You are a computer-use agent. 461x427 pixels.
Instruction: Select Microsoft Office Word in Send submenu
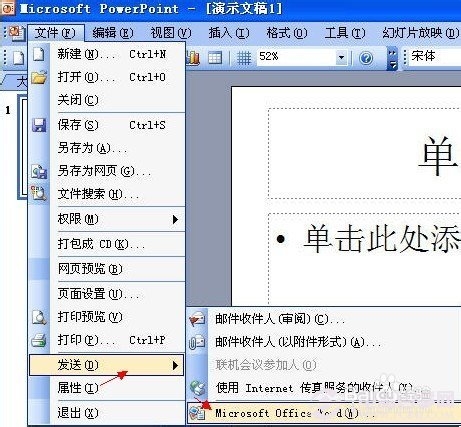tap(324, 413)
